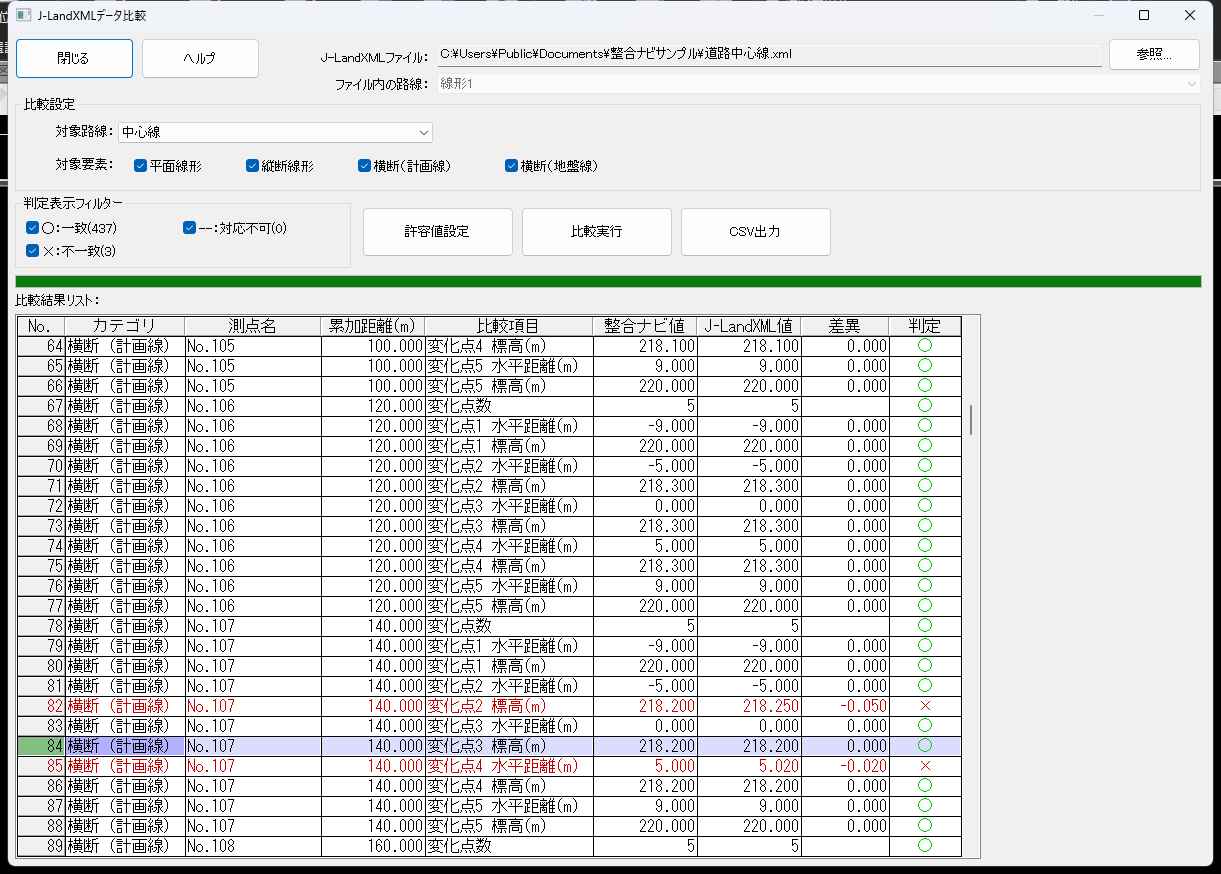
Task: Click the 参照... browse button
Action: pyautogui.click(x=1154, y=54)
